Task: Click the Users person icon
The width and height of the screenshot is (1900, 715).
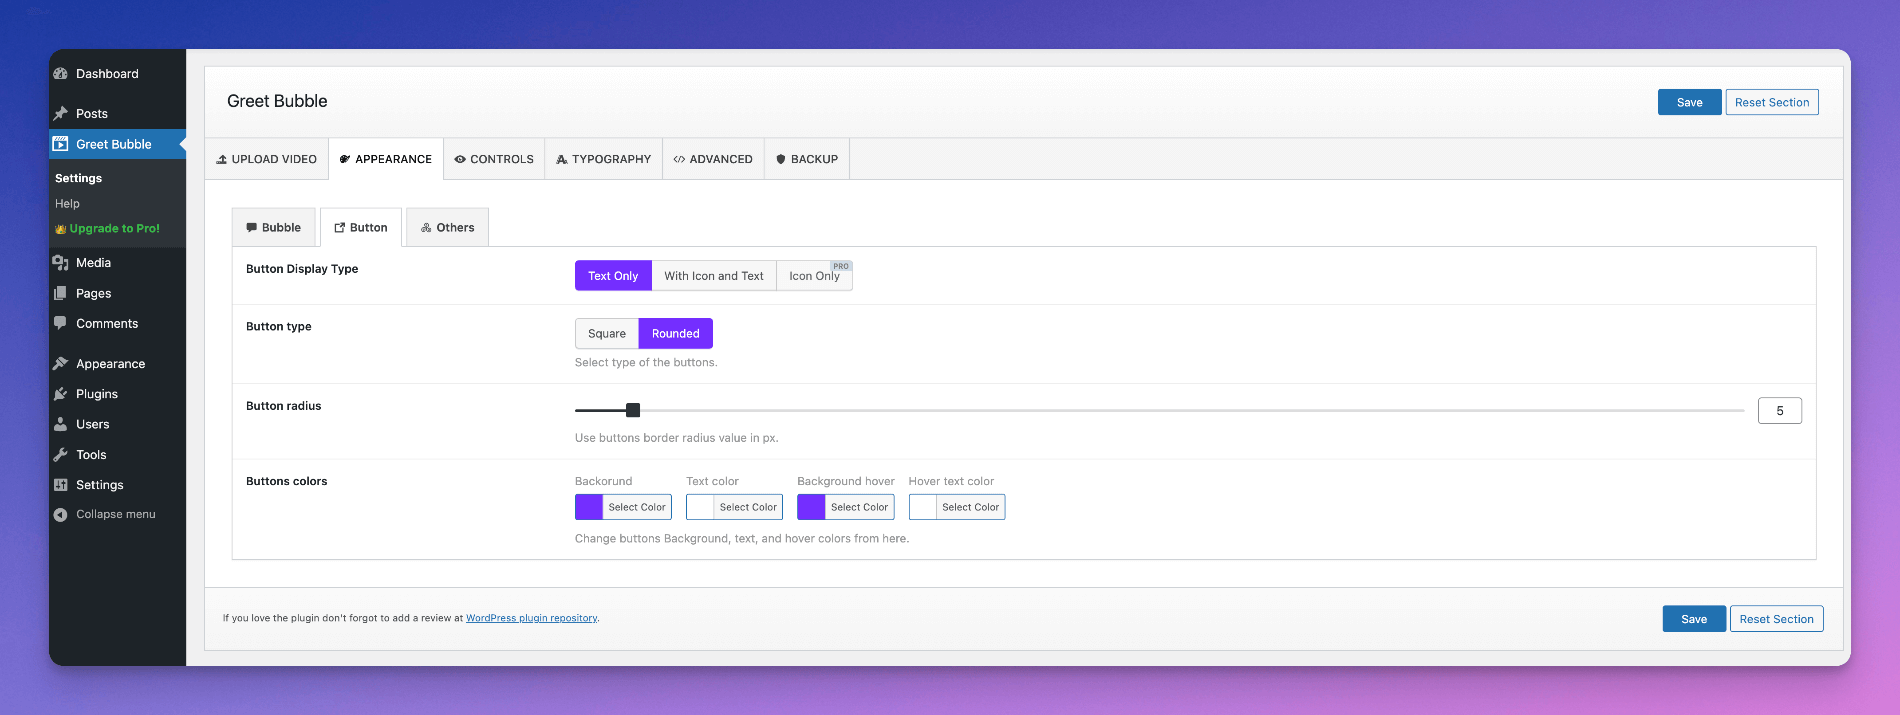Action: point(61,424)
